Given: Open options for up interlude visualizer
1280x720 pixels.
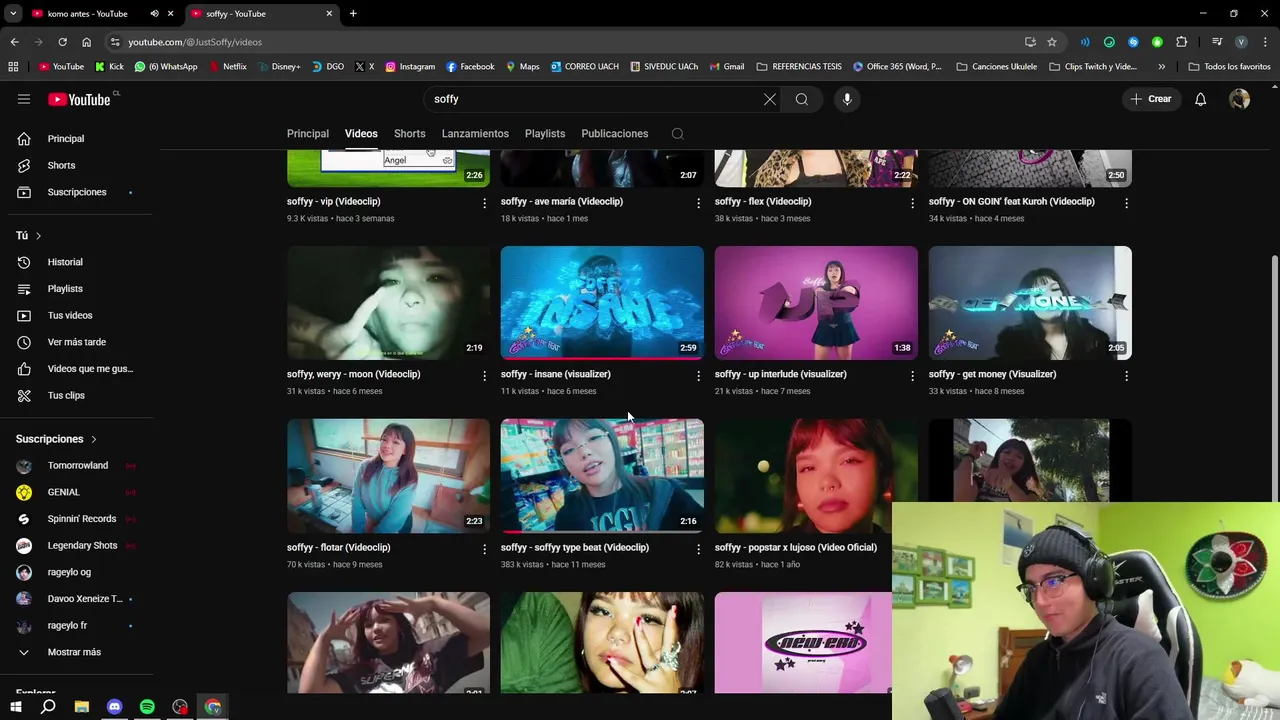Looking at the screenshot, I should [x=912, y=376].
